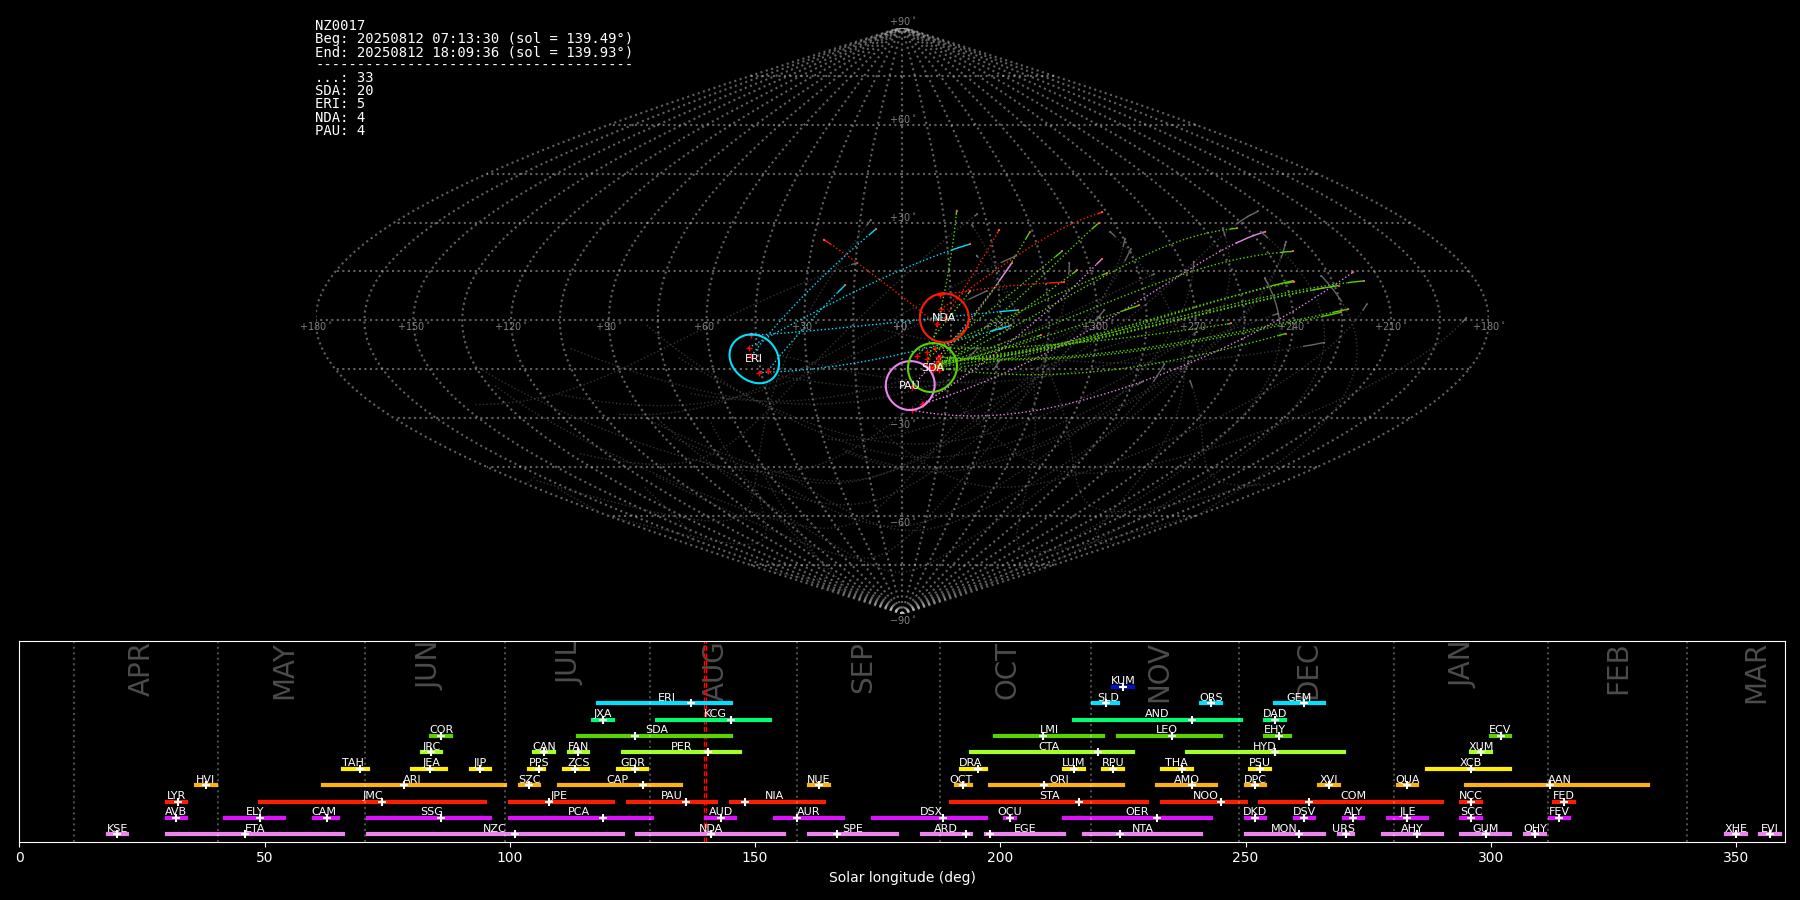This screenshot has height=900, width=1800.
Task: Click the CAP shower bar in the timeline
Action: click(x=620, y=785)
